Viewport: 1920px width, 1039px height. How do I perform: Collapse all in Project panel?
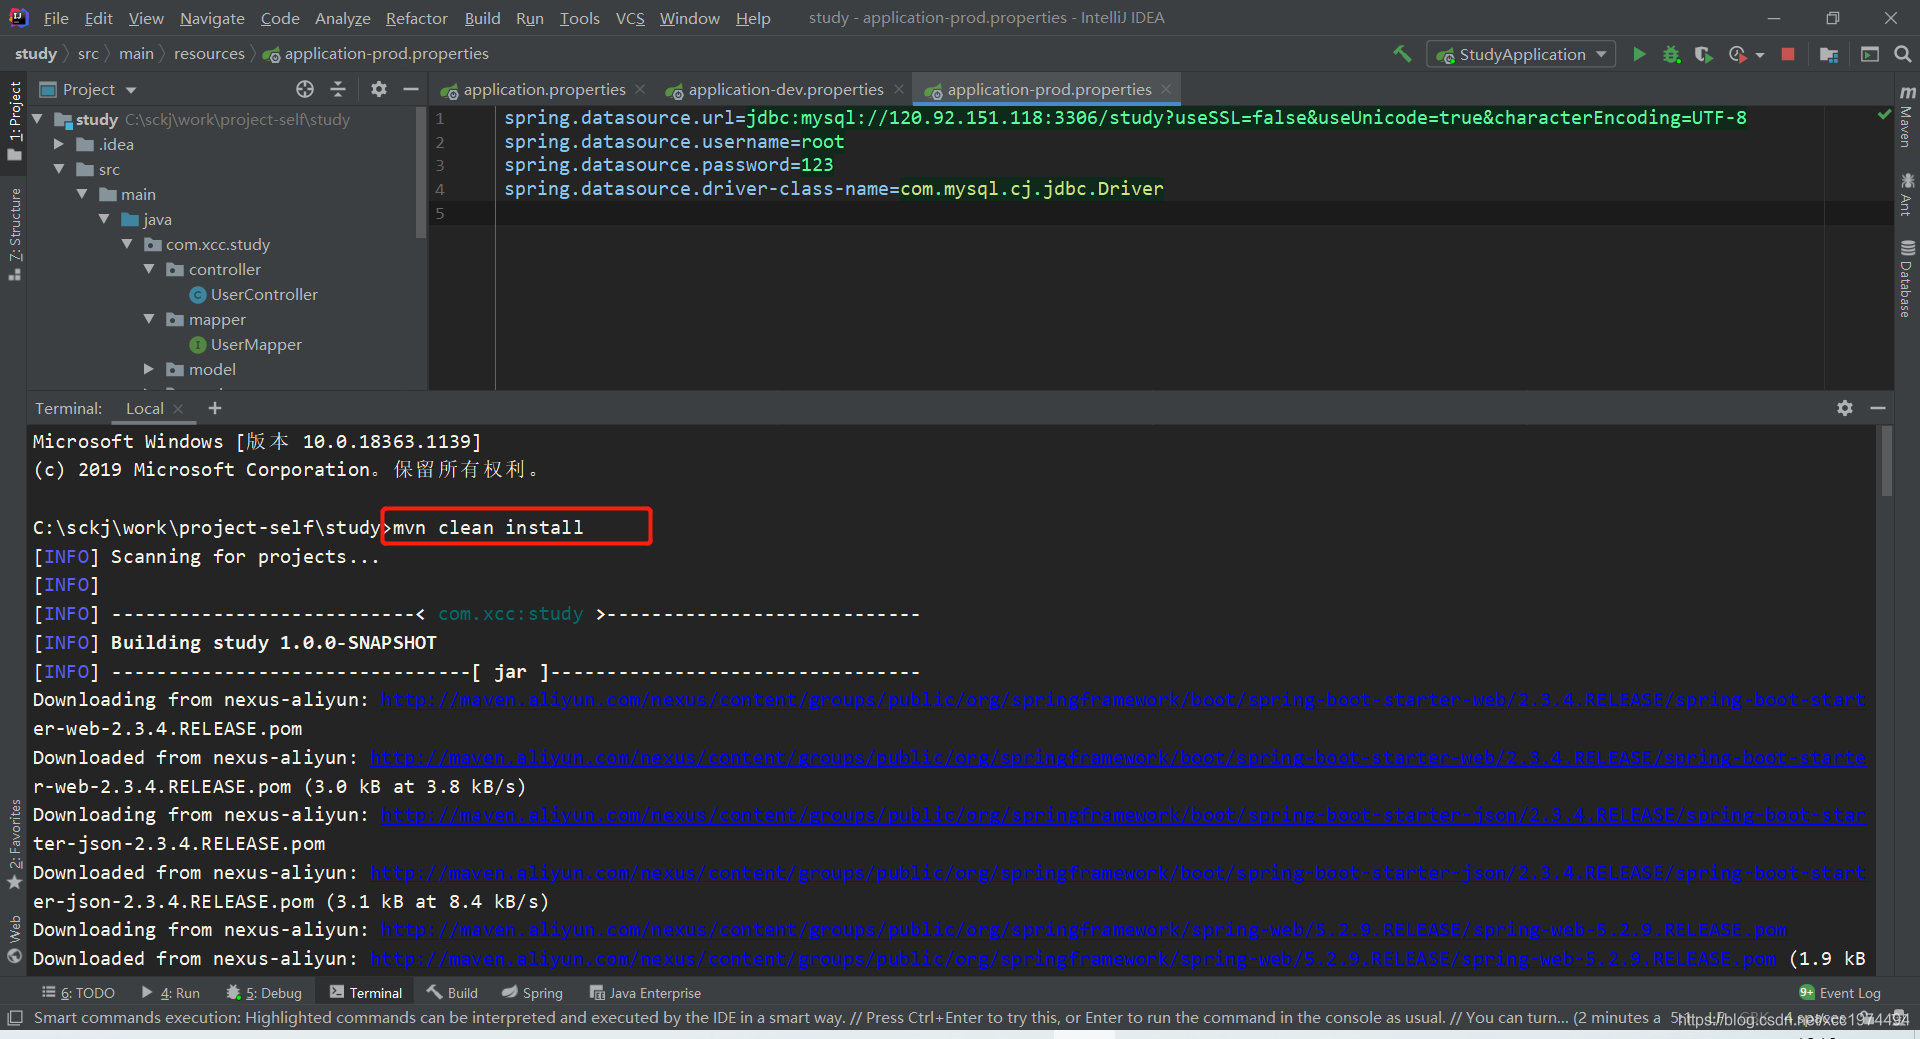pos(338,89)
